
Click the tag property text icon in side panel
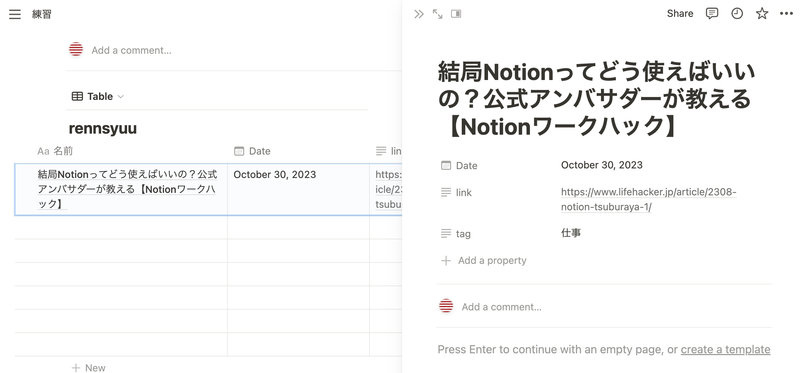[x=446, y=234]
